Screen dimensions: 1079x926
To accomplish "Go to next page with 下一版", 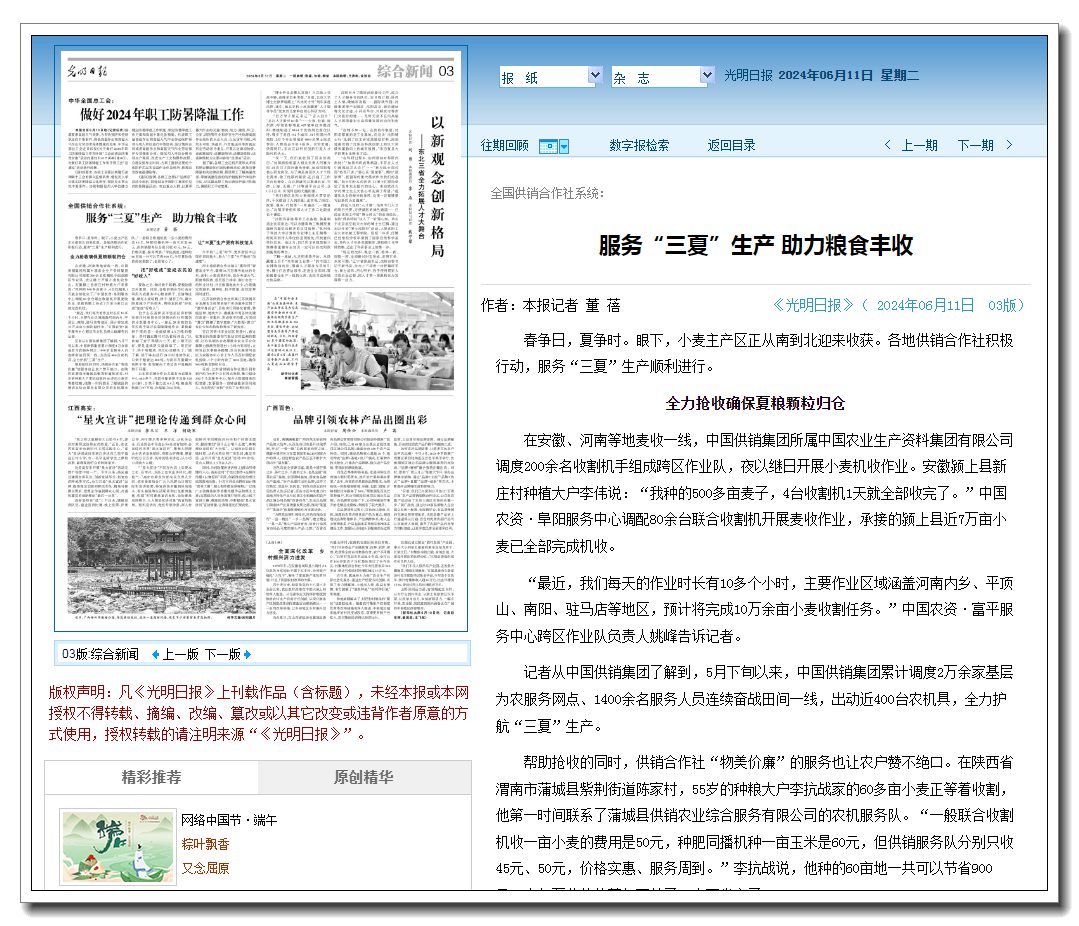I will pyautogui.click(x=223, y=654).
